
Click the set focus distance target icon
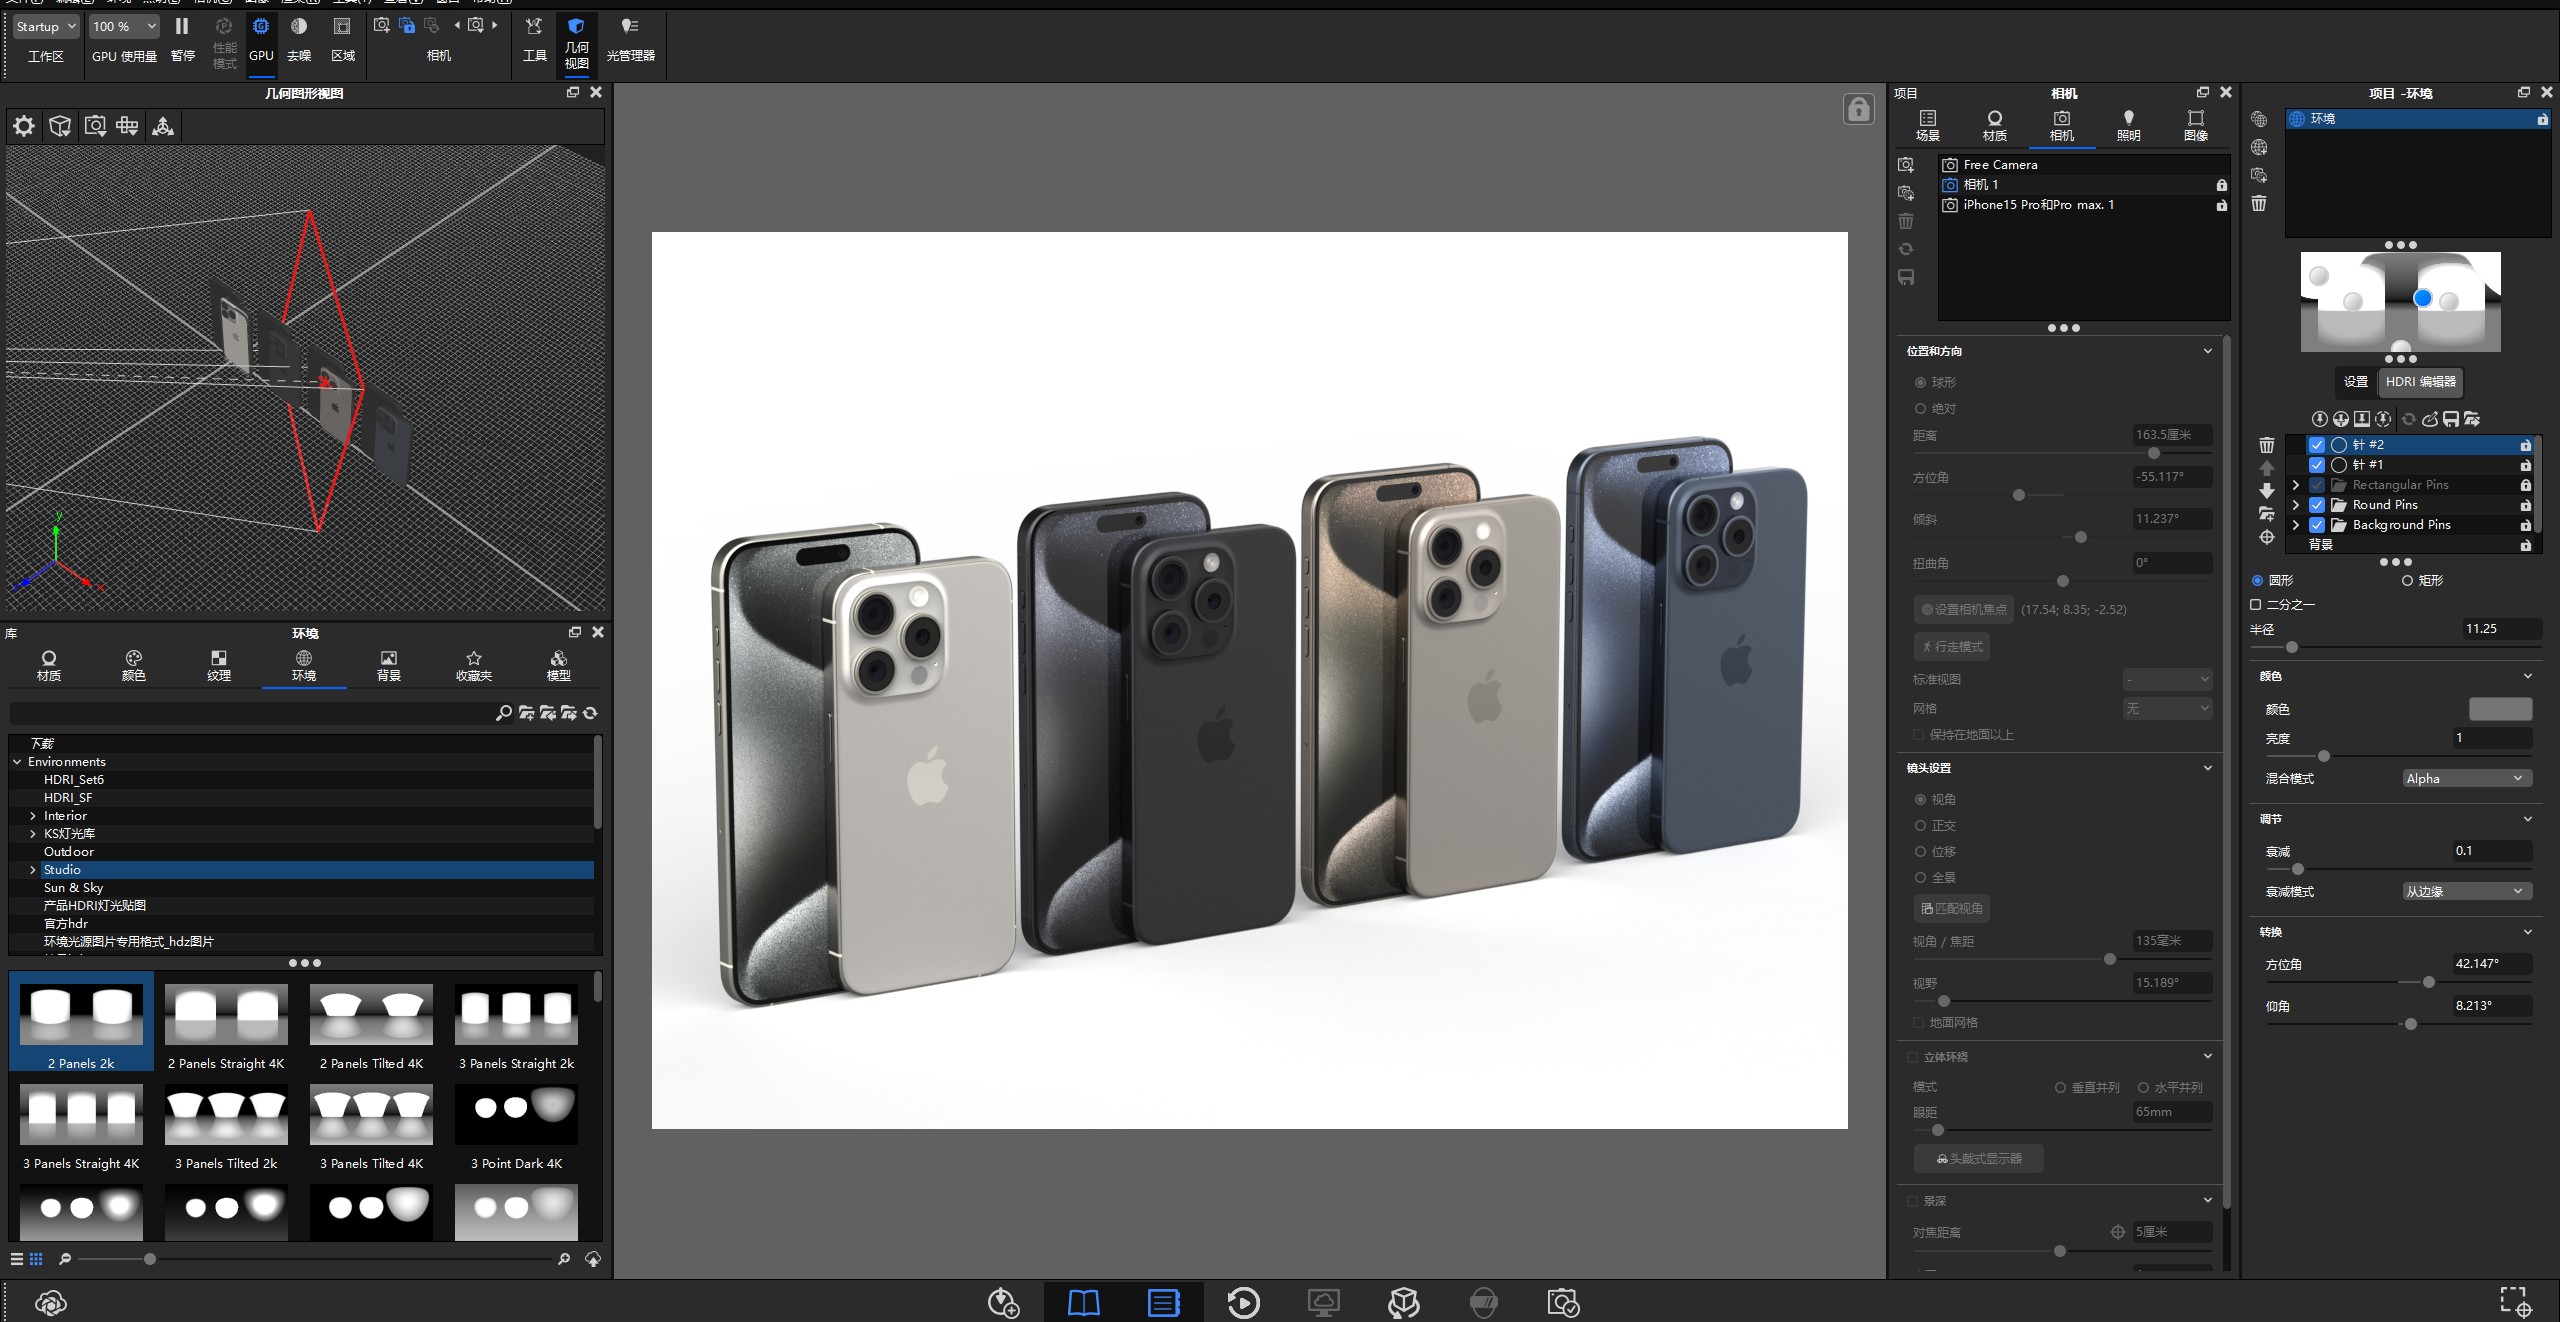pos(2117,1232)
